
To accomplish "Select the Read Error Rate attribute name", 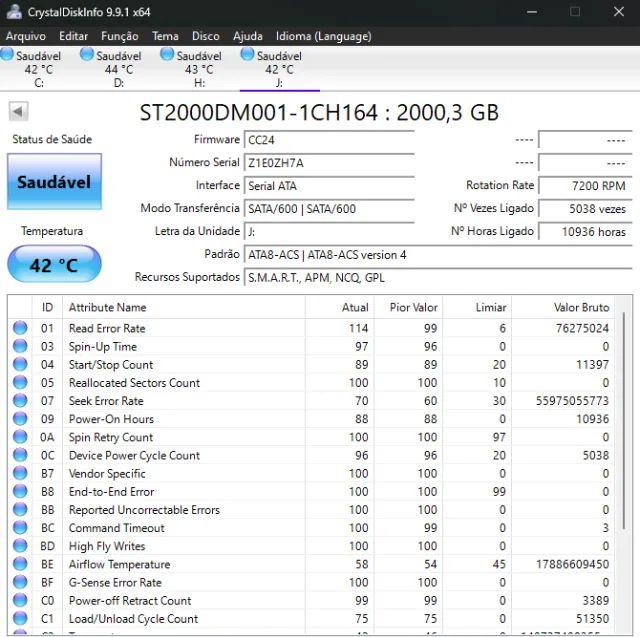I will (107, 328).
